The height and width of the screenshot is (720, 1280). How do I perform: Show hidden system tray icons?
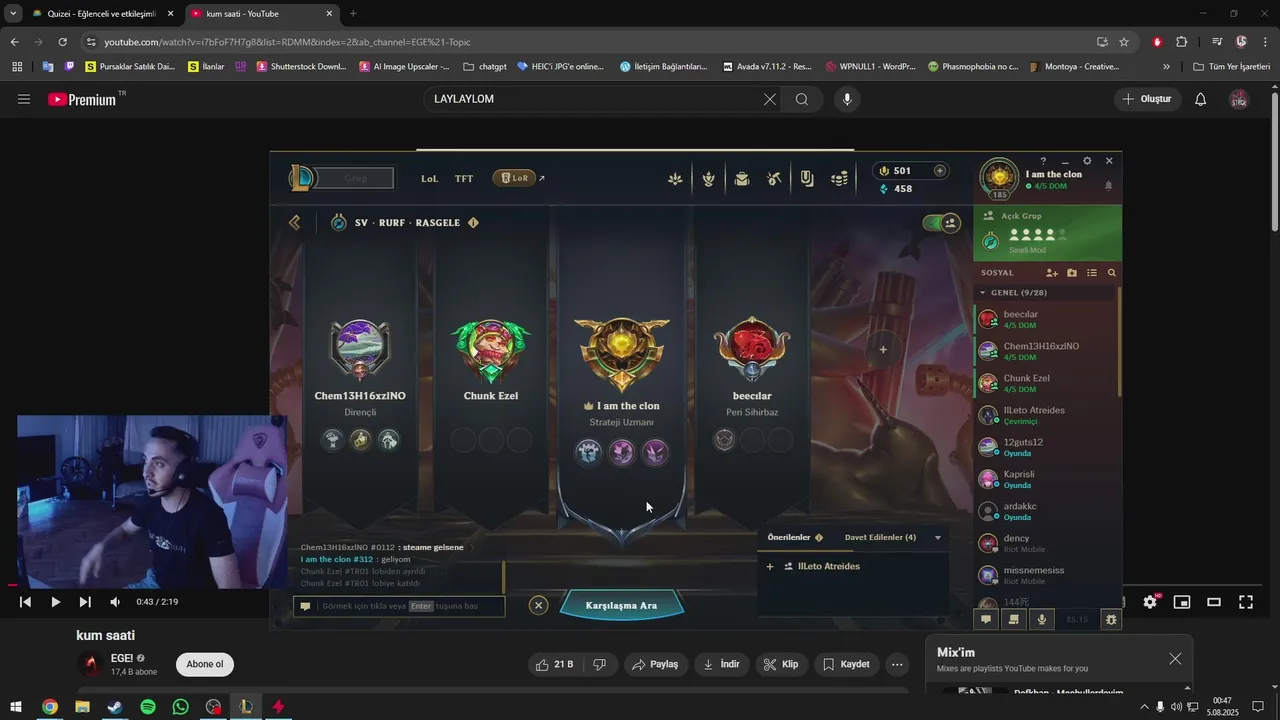pyautogui.click(x=1144, y=707)
